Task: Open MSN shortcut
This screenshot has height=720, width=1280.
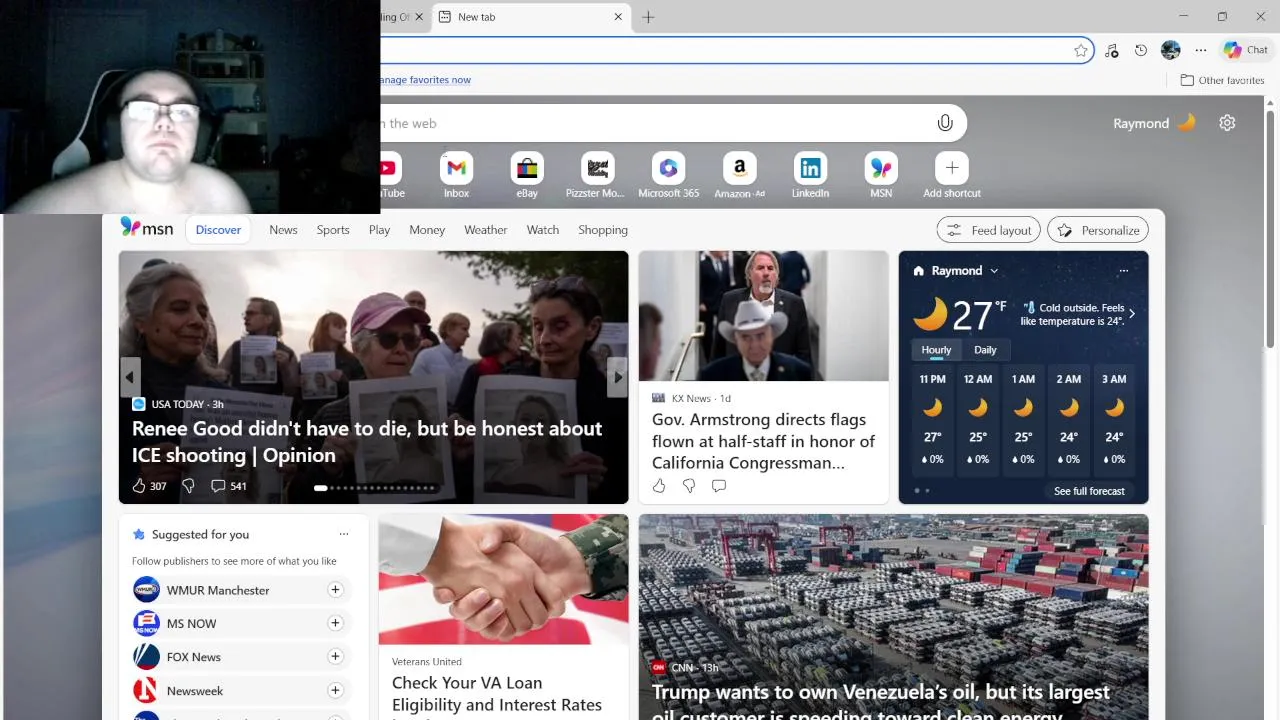Action: [881, 175]
